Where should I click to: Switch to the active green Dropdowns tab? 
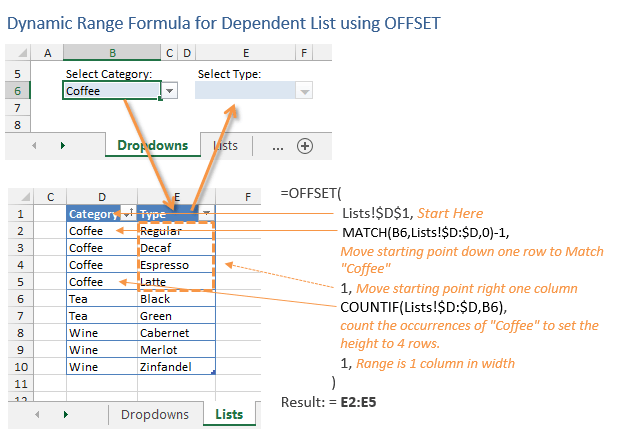152,146
